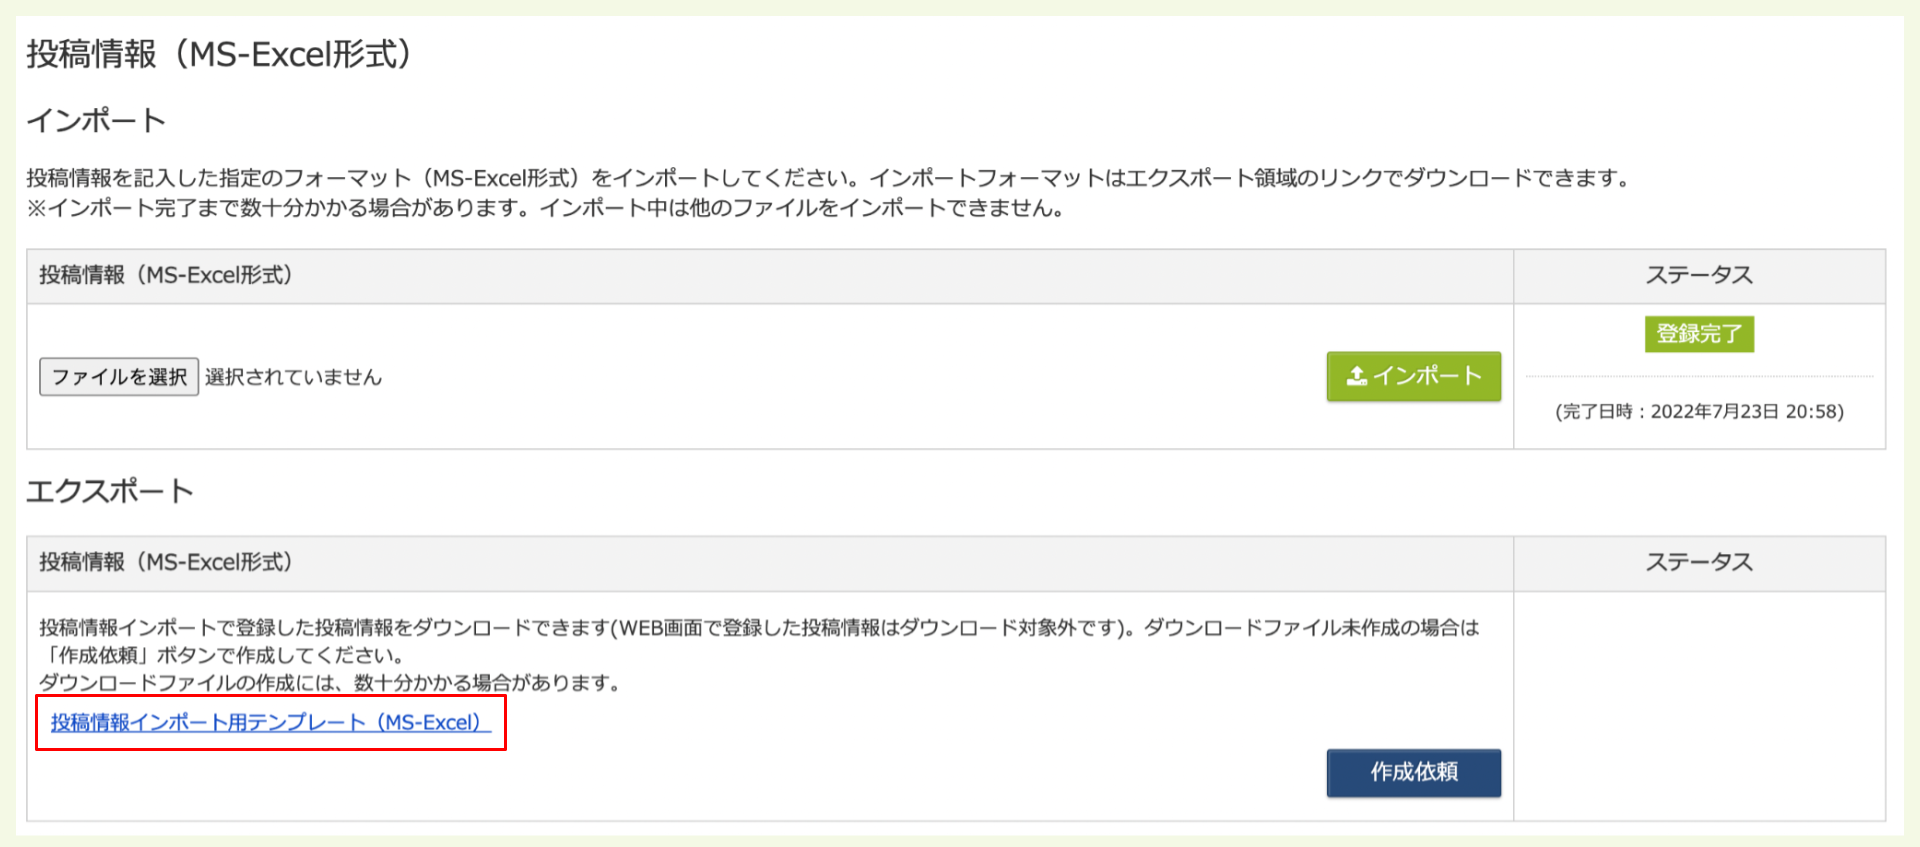Screen dimensions: 1920x847
Task: Click the import table row header 投稿情報（MS-Excel形式）
Action: coord(168,276)
